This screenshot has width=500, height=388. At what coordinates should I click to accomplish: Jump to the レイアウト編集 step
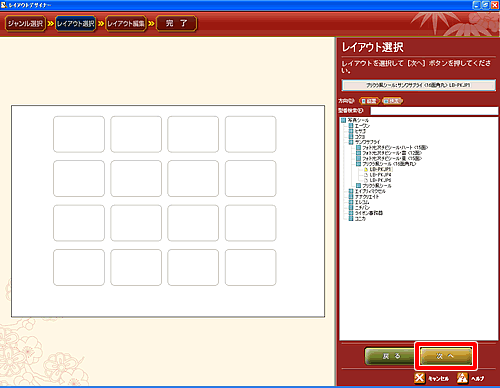tap(126, 24)
